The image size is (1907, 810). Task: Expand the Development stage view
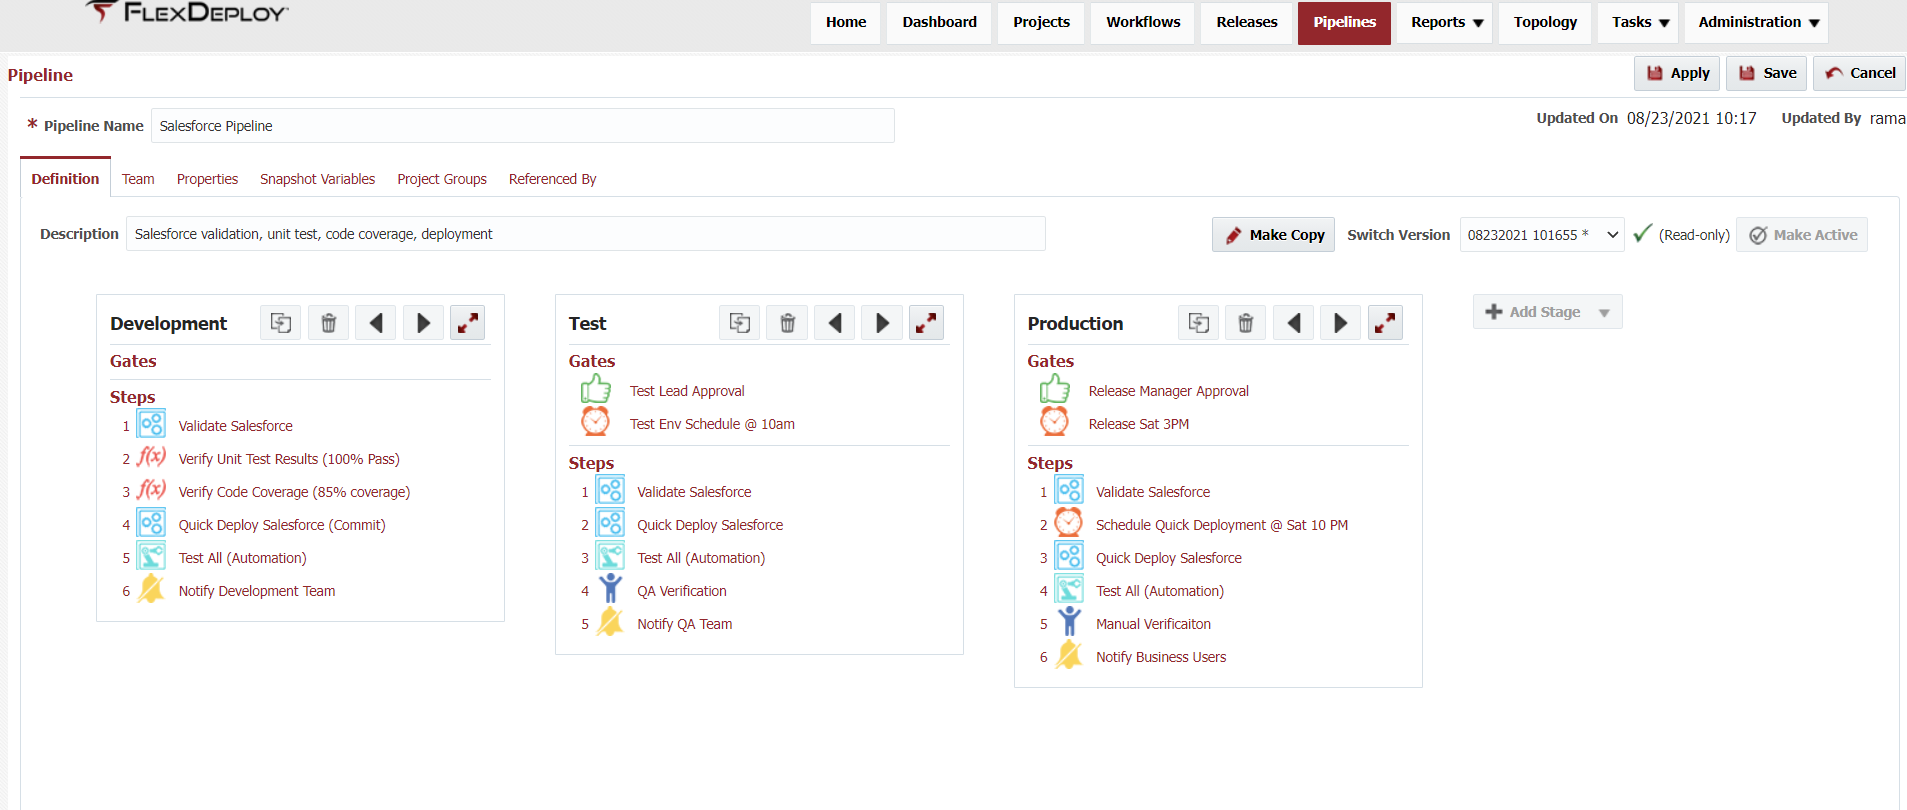click(467, 323)
